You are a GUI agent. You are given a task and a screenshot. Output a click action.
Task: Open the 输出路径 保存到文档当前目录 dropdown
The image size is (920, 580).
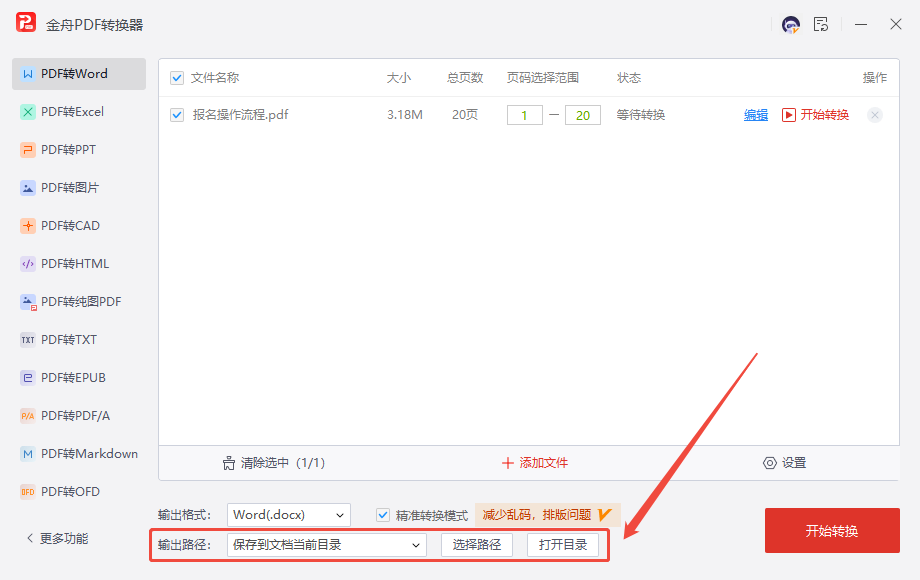click(x=327, y=545)
